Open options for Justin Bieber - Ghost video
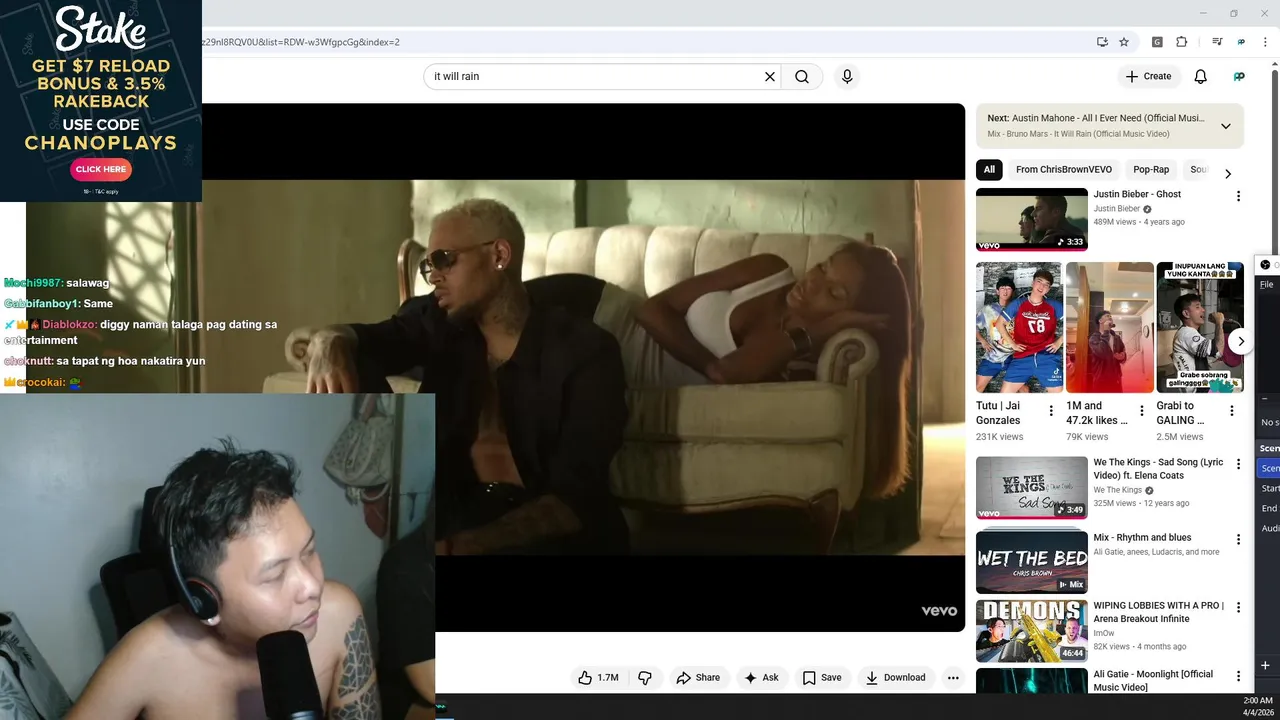The height and width of the screenshot is (720, 1280). pyautogui.click(x=1238, y=197)
